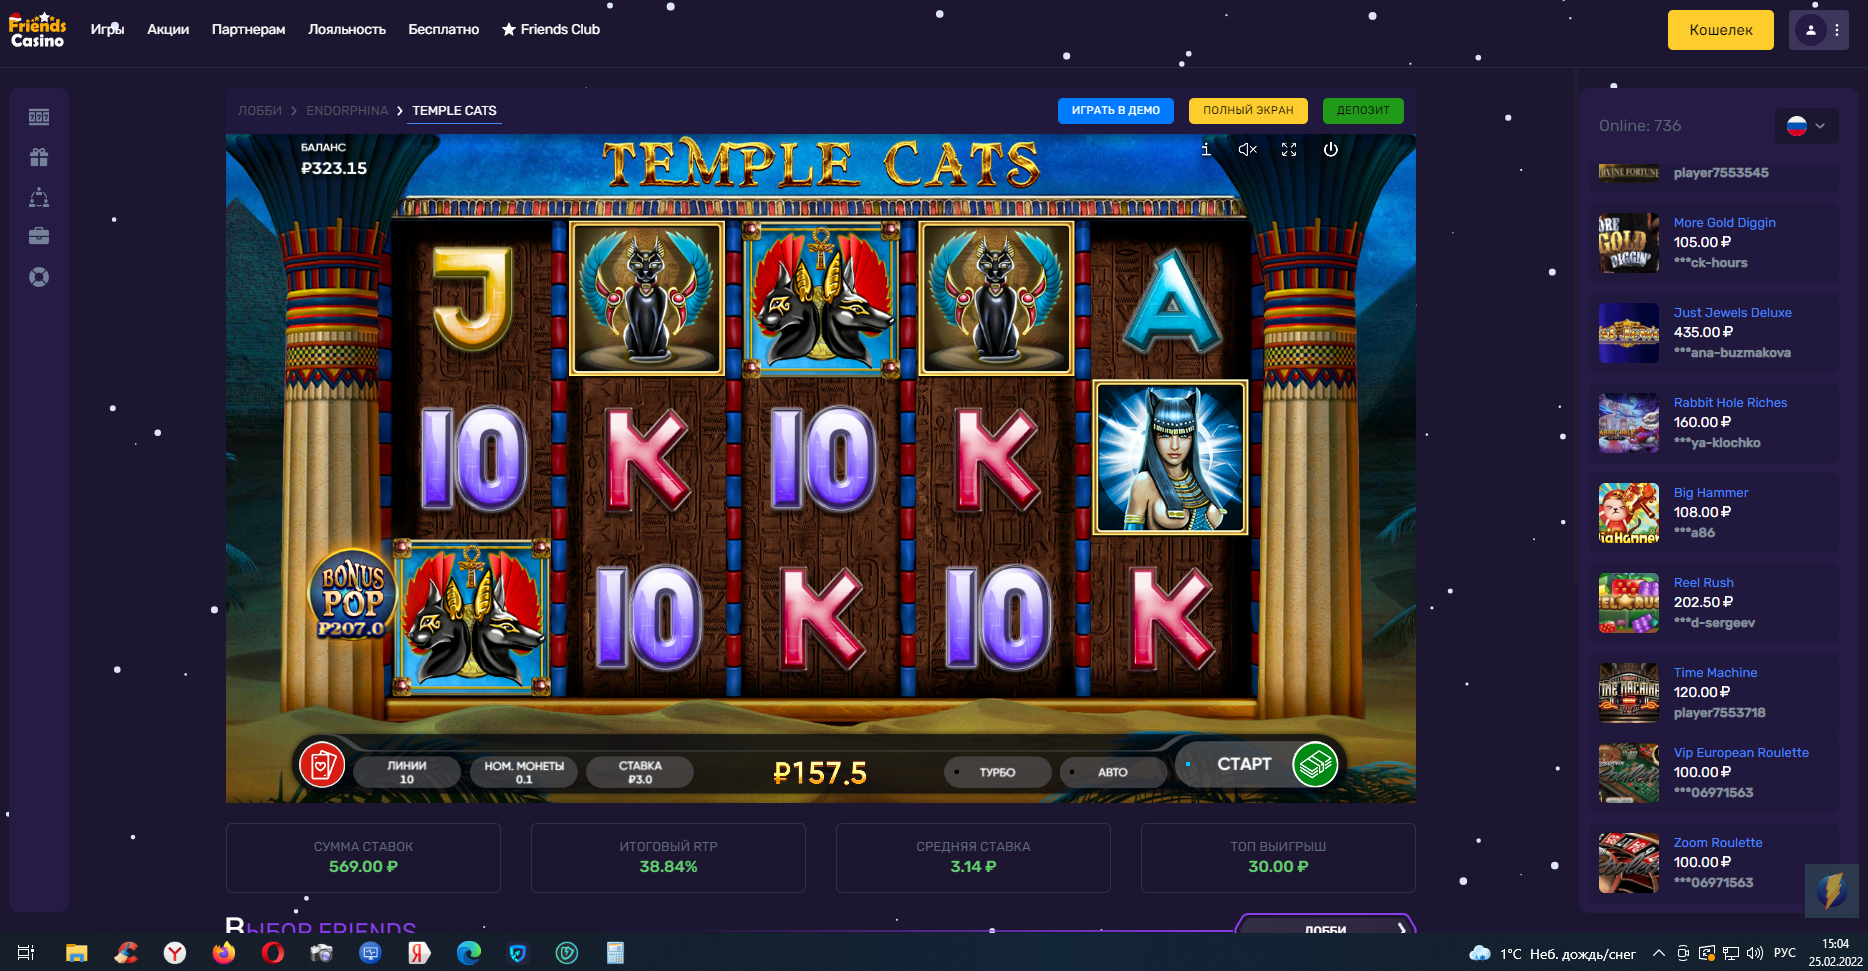Click the fullscreen arrows icon in game

[1289, 150]
